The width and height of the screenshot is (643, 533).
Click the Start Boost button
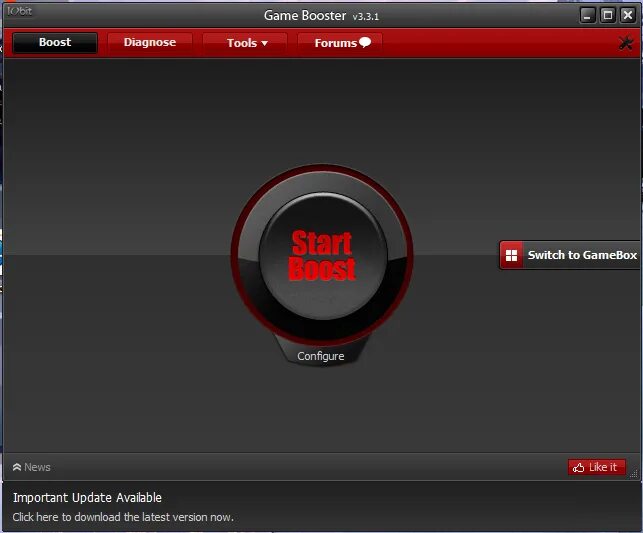323,256
